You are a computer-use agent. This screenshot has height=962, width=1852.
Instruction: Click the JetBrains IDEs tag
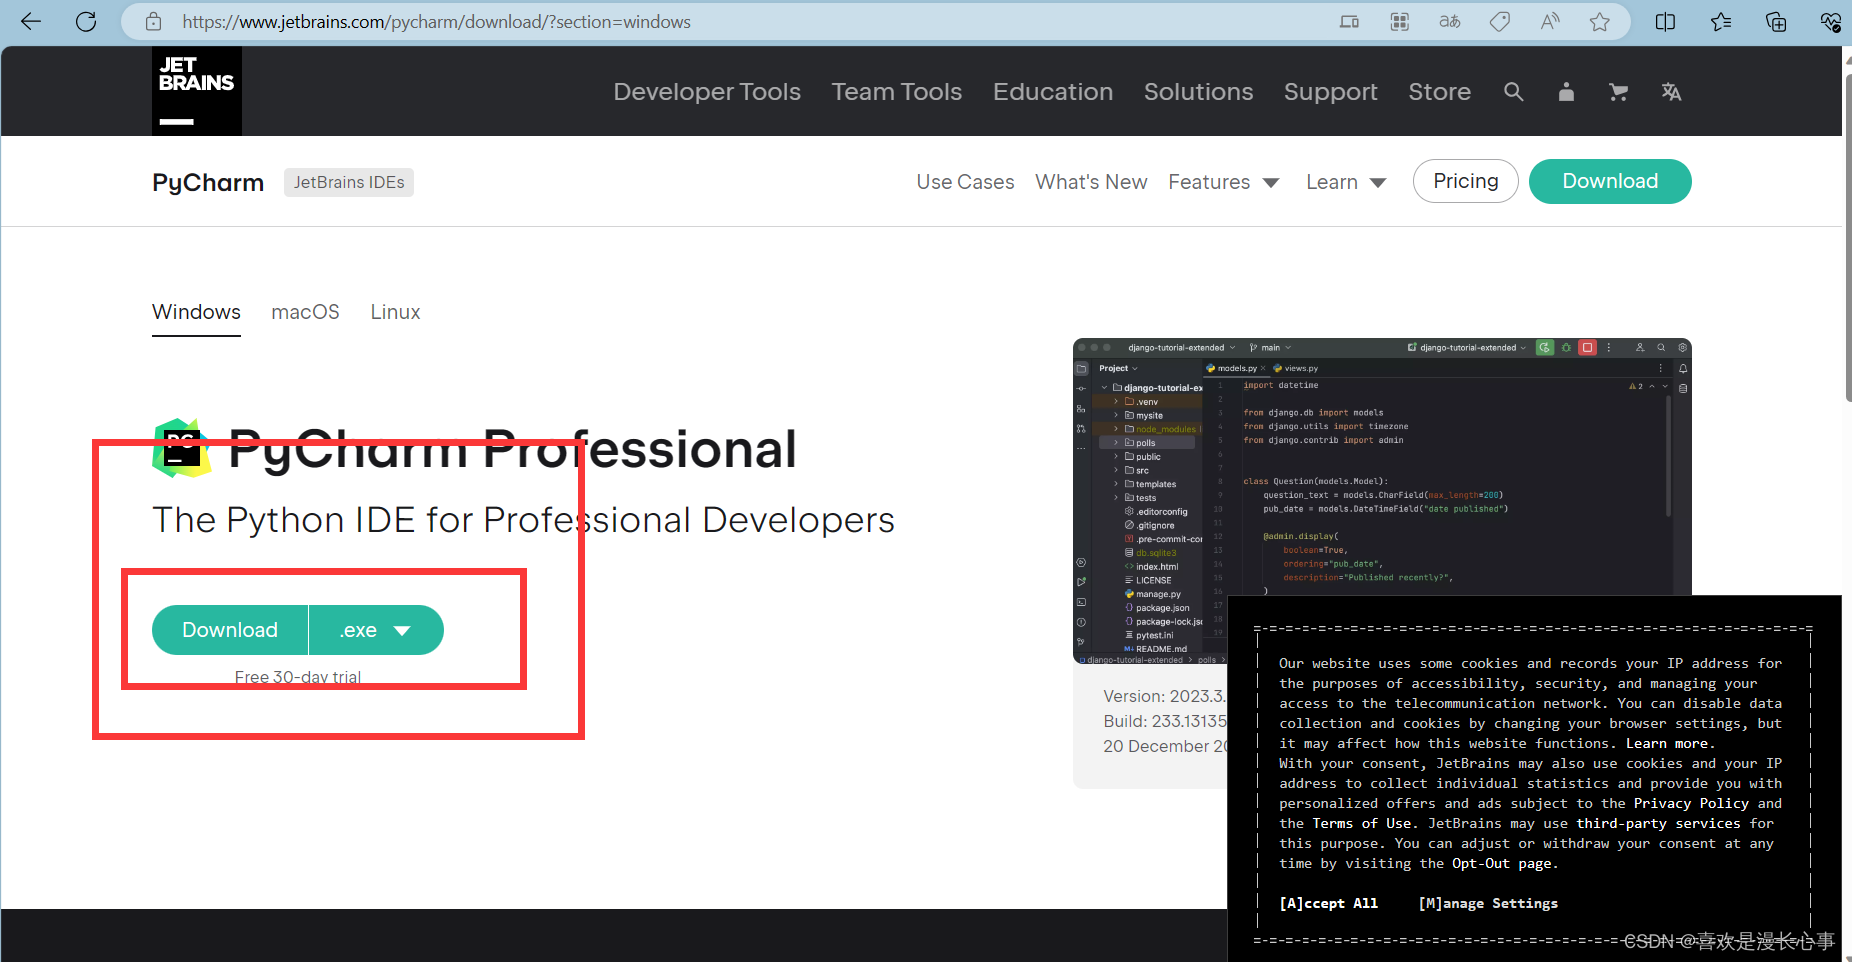pos(349,182)
